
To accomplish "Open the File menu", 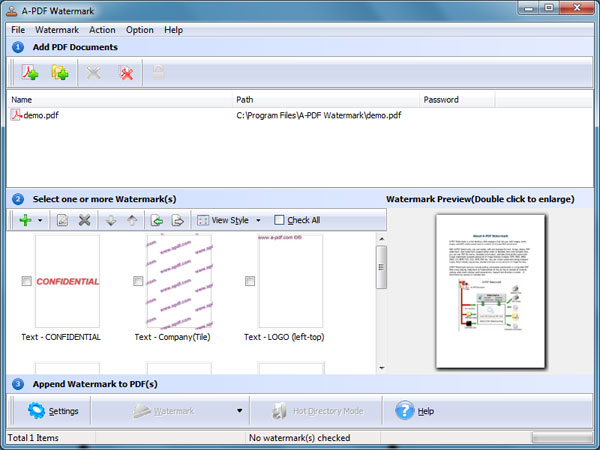I will 18,30.
